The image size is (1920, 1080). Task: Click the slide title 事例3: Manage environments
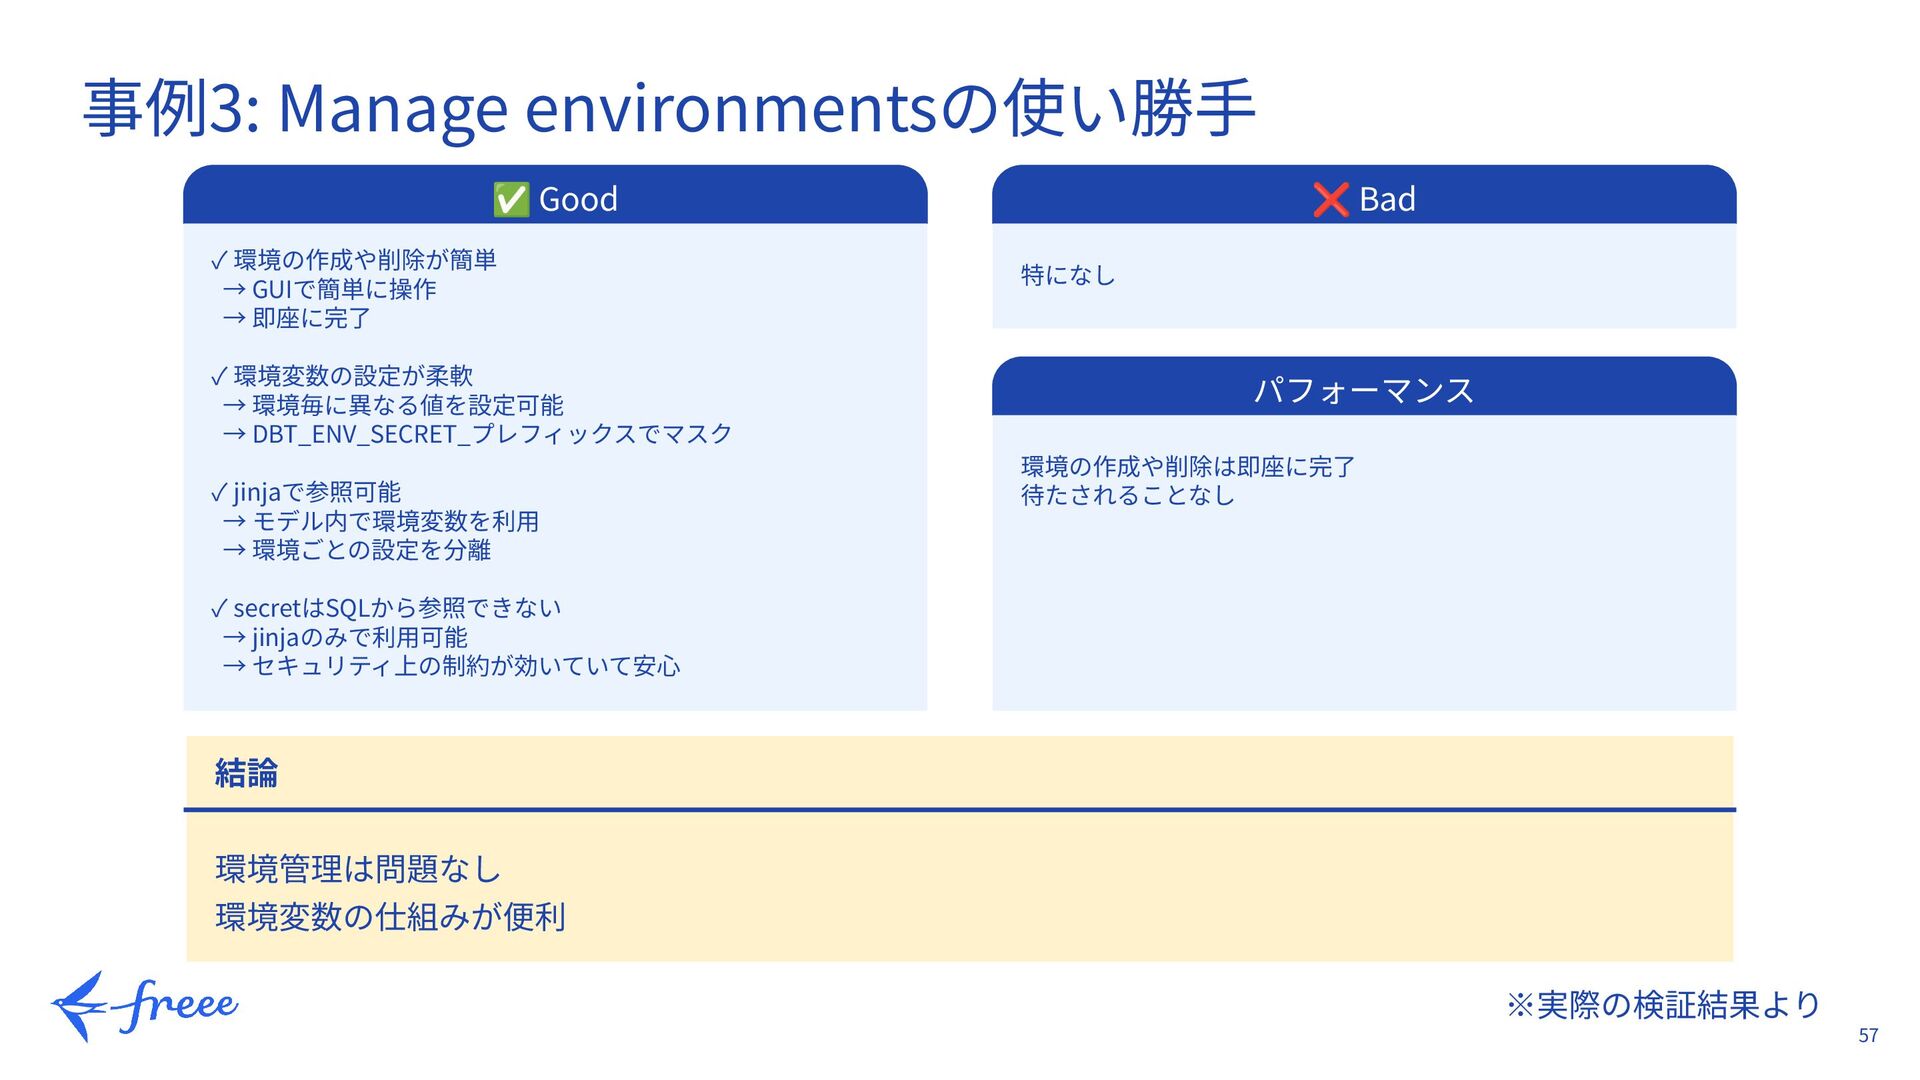click(668, 108)
